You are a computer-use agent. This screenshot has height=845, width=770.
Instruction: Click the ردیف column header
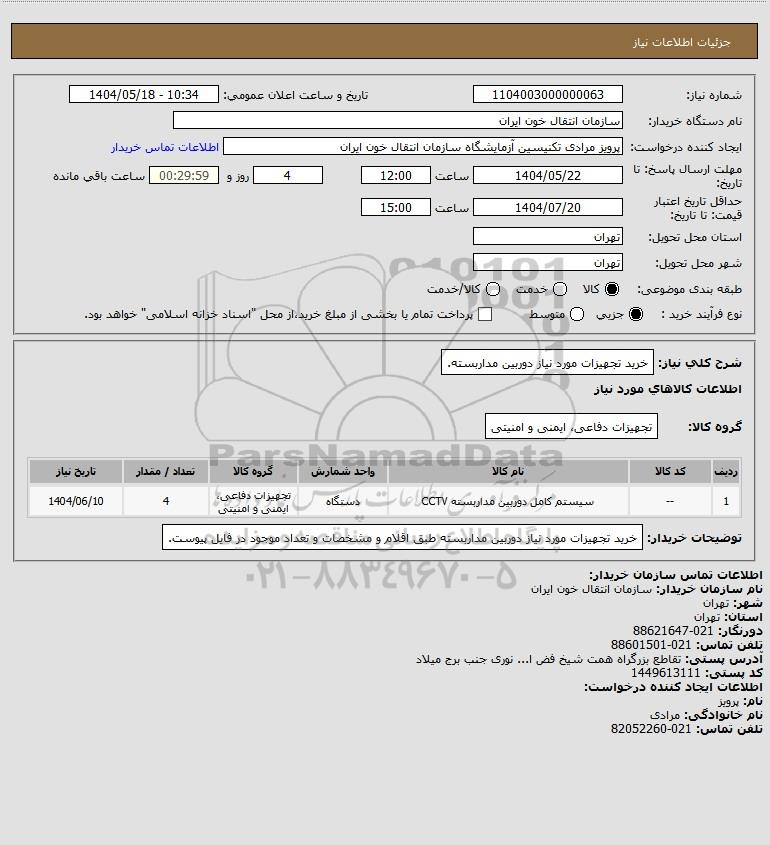(x=726, y=472)
